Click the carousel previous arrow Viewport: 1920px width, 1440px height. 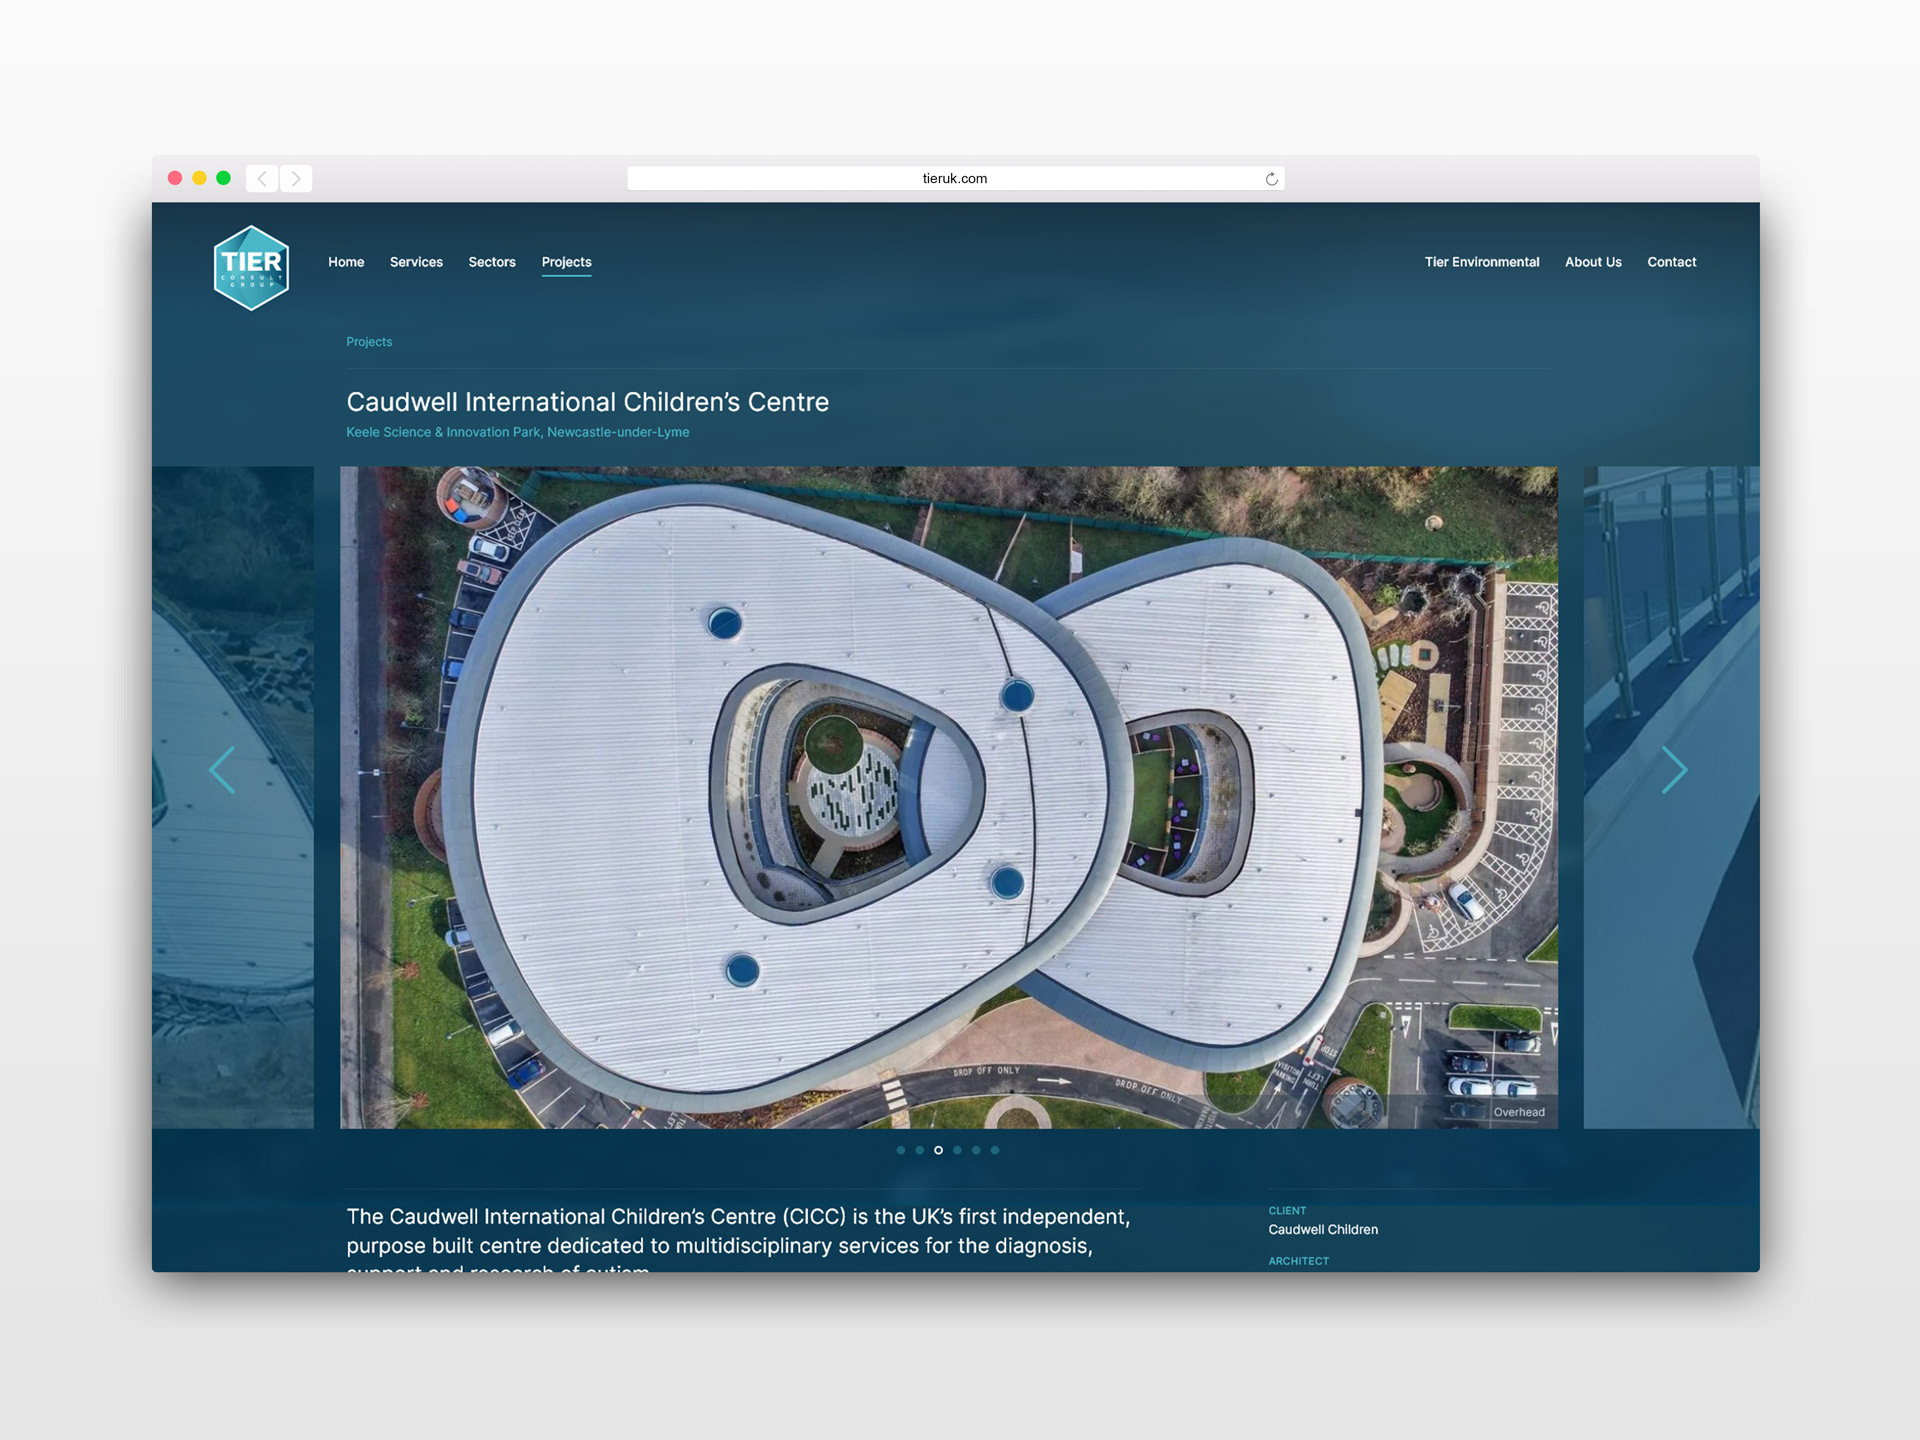point(222,770)
